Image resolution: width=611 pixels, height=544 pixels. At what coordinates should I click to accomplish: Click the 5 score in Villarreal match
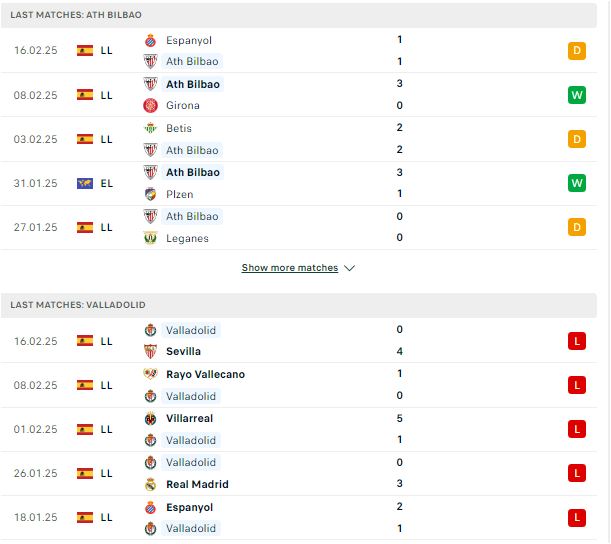(399, 419)
